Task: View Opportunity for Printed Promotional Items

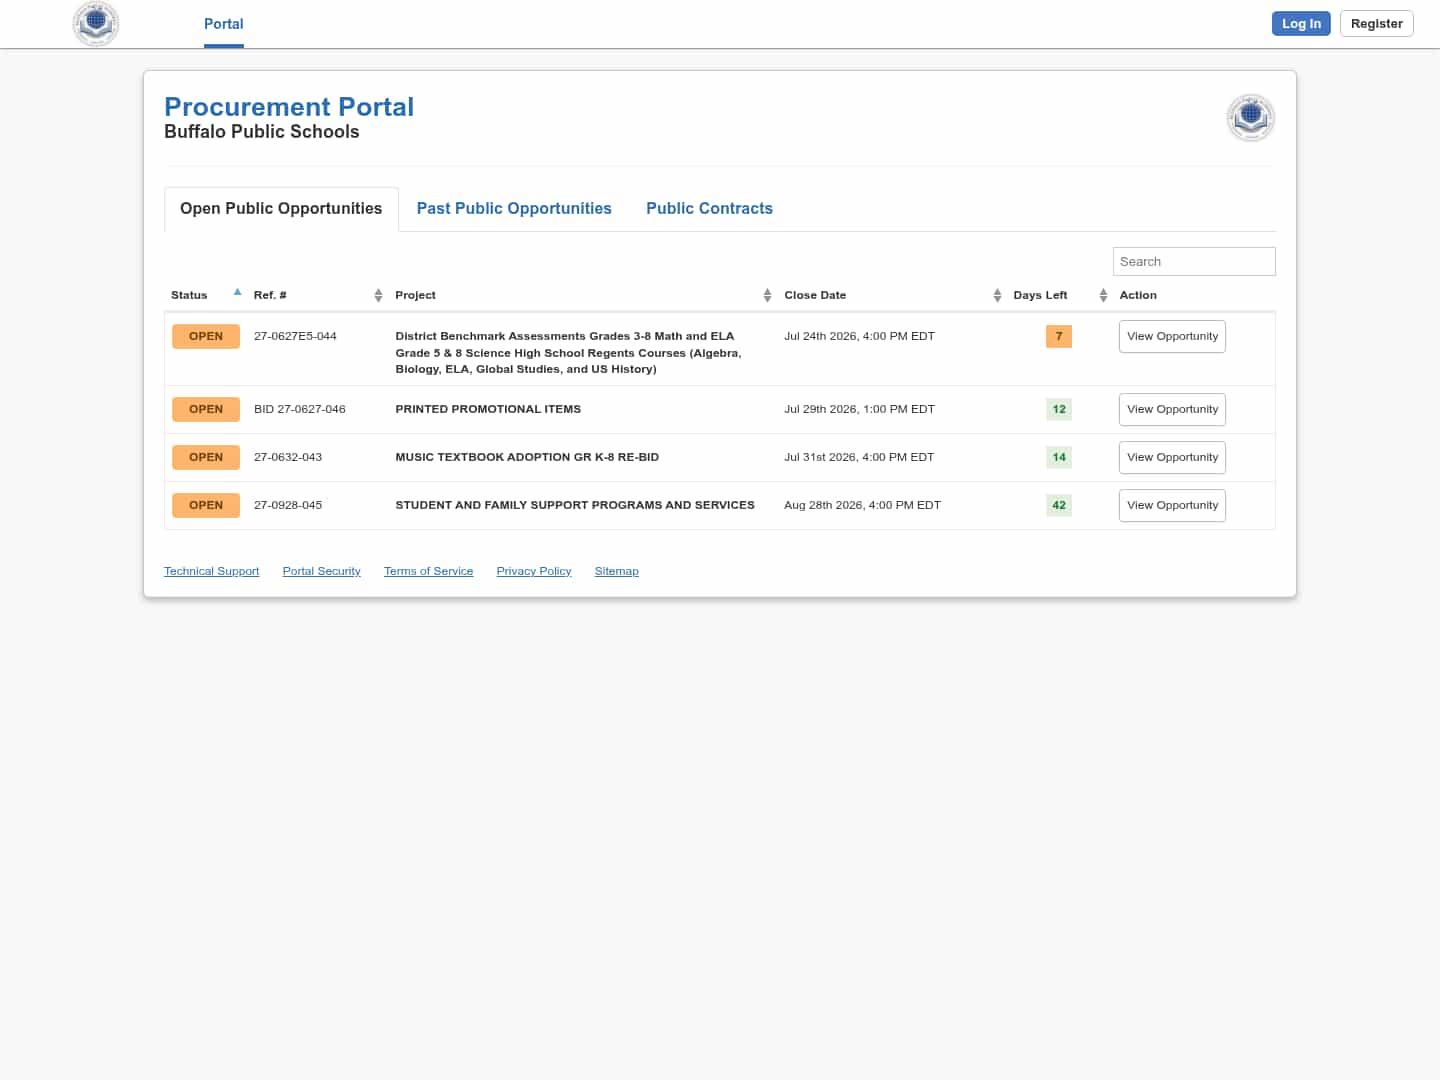Action: click(1172, 409)
